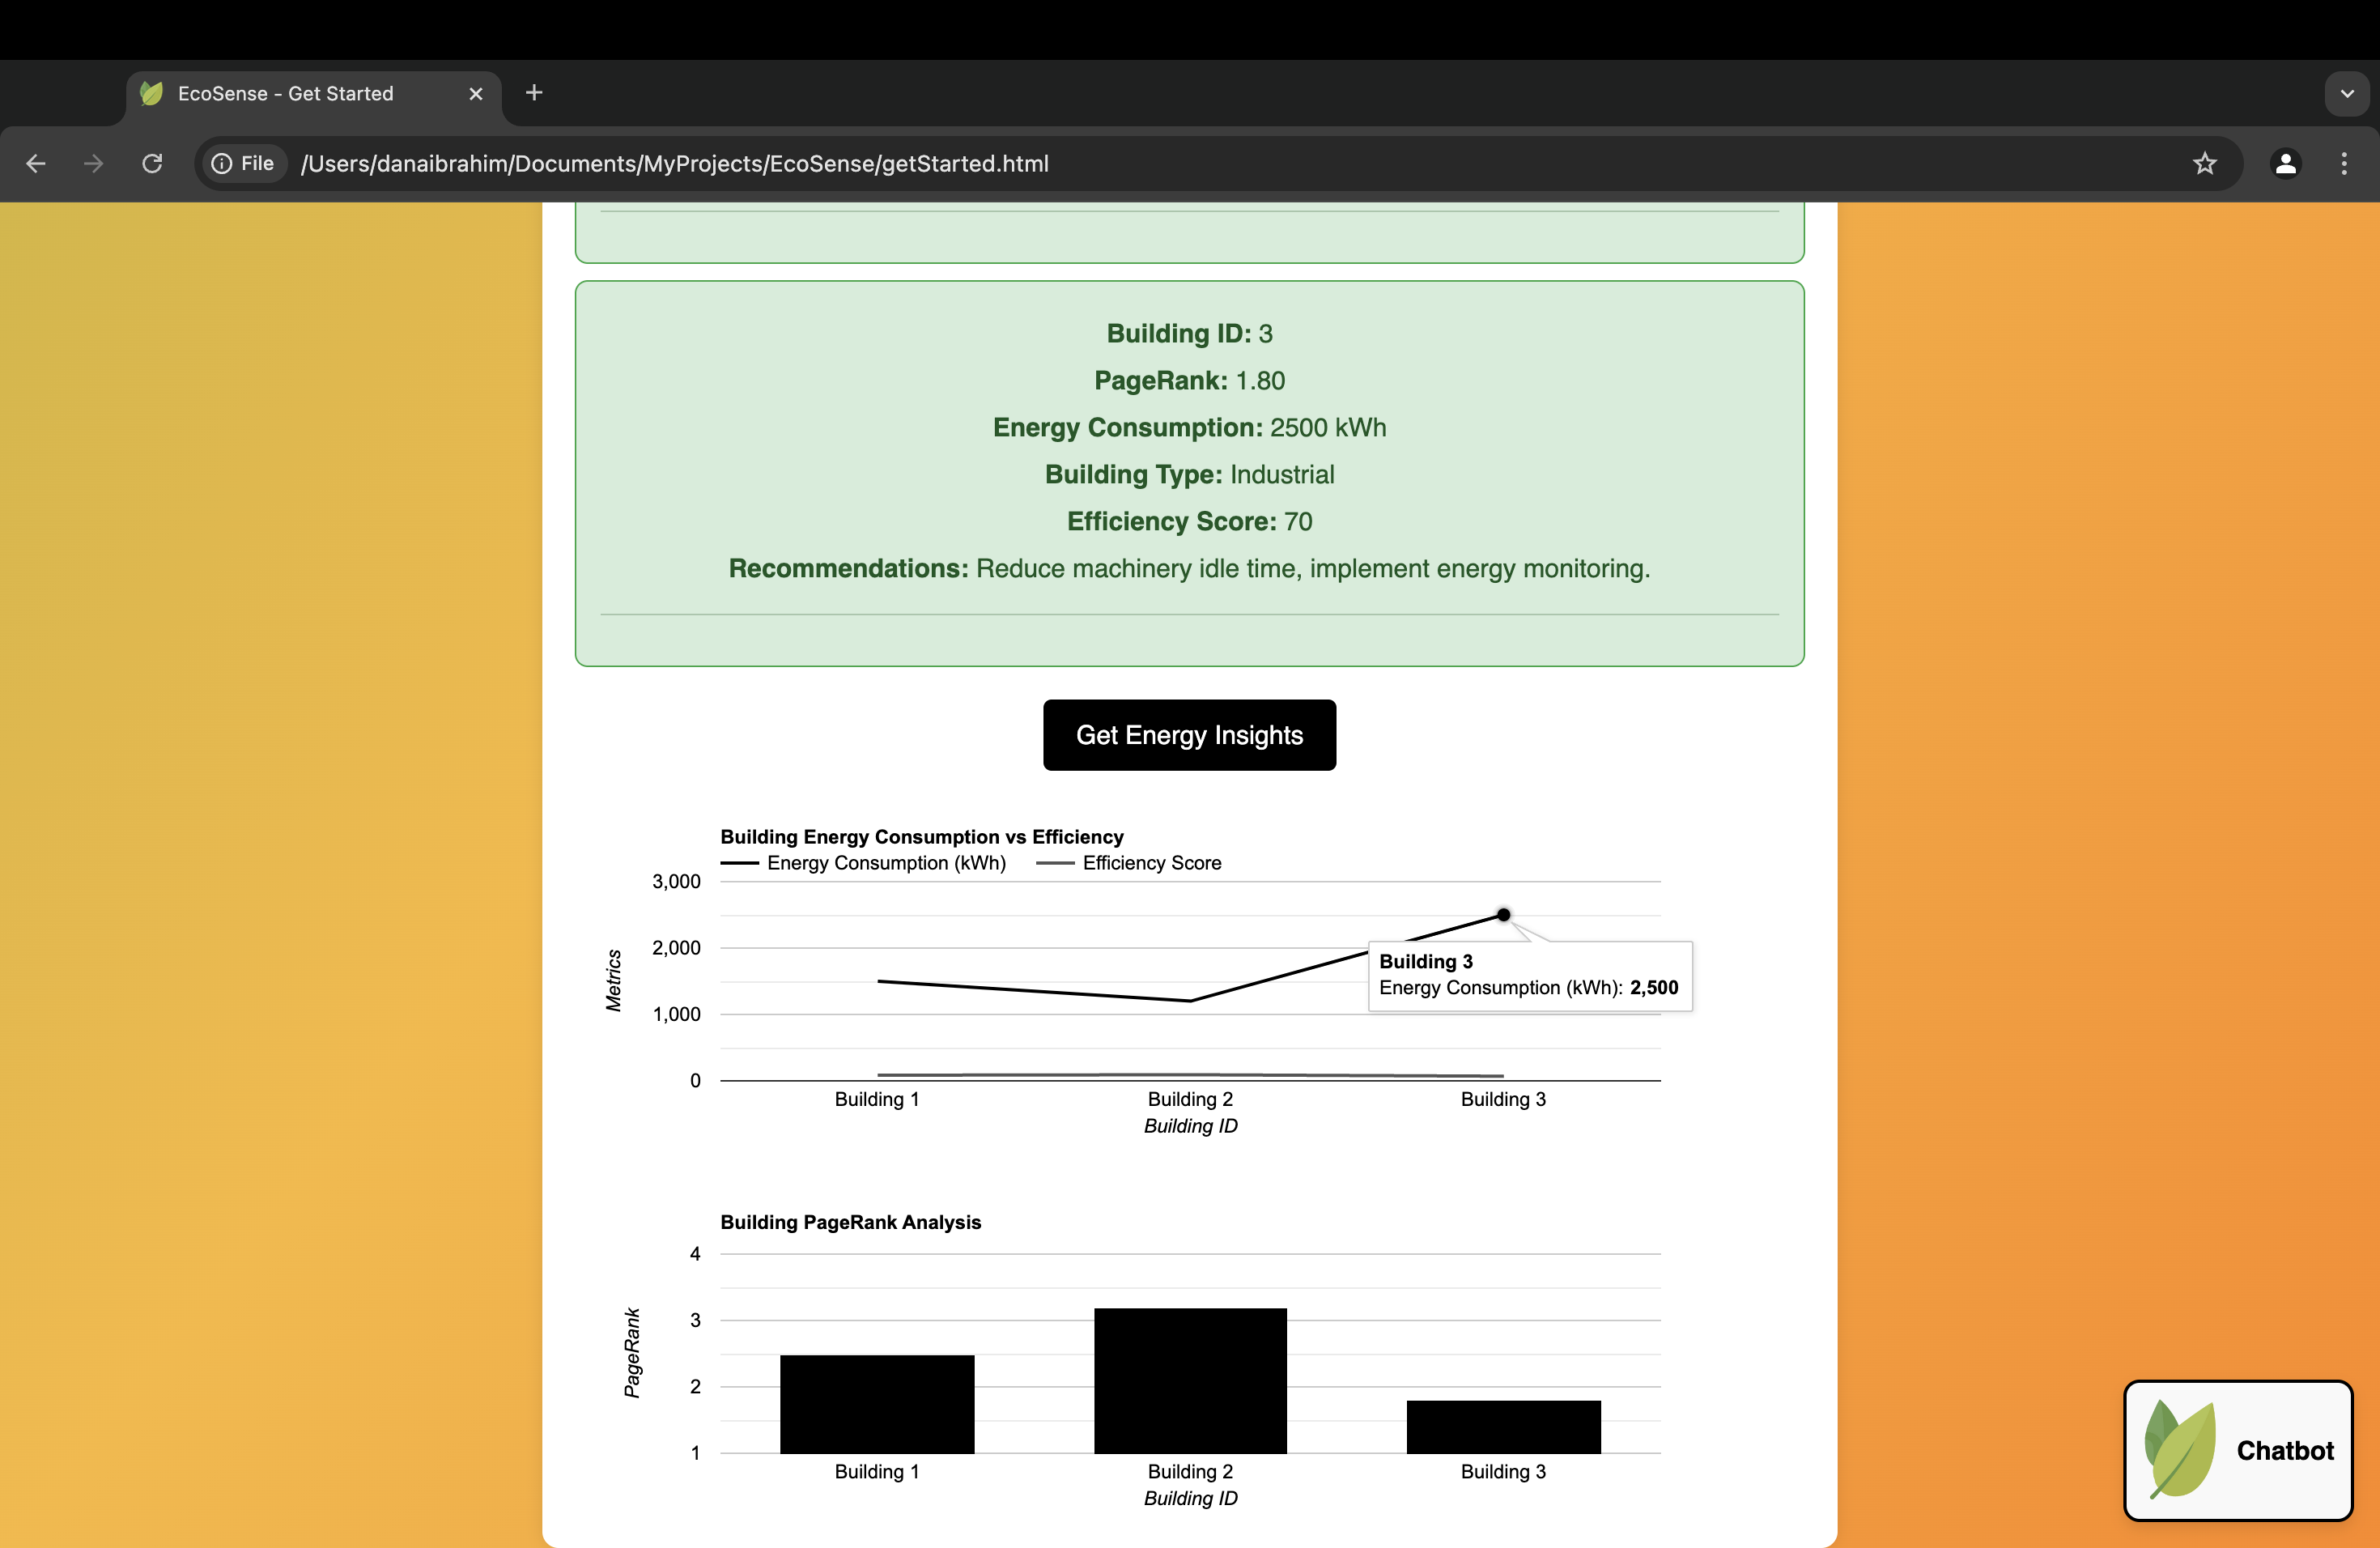Click the Building 1 PageRank bar
This screenshot has width=2380, height=1548.
[x=877, y=1404]
